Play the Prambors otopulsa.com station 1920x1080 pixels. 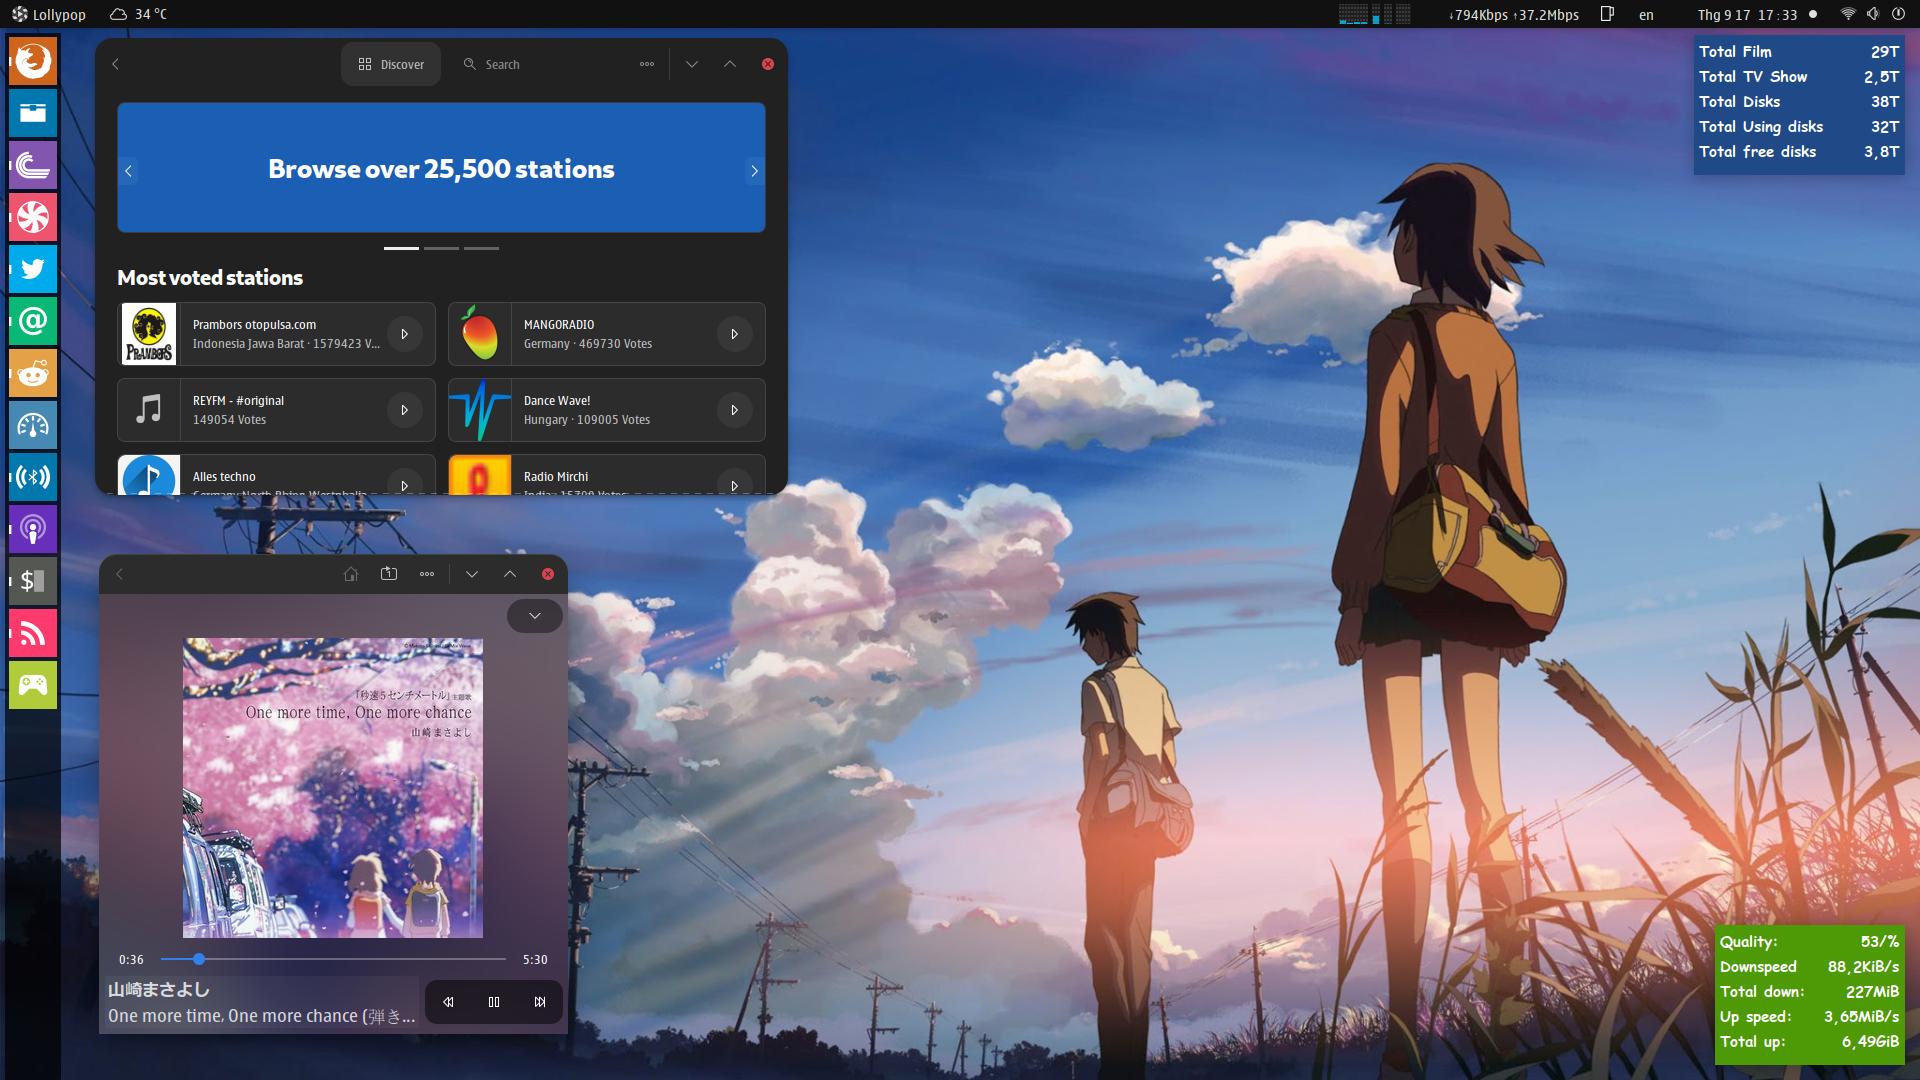404,334
